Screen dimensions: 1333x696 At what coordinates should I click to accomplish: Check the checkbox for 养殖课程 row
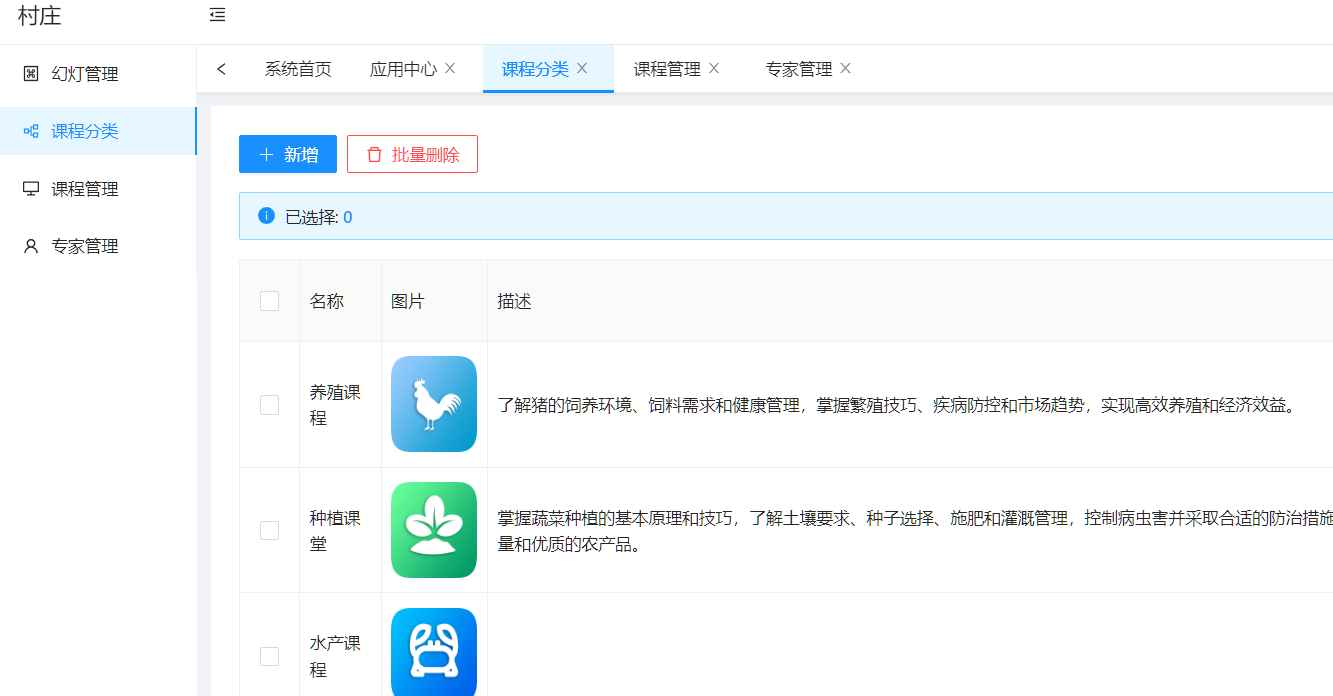268,404
